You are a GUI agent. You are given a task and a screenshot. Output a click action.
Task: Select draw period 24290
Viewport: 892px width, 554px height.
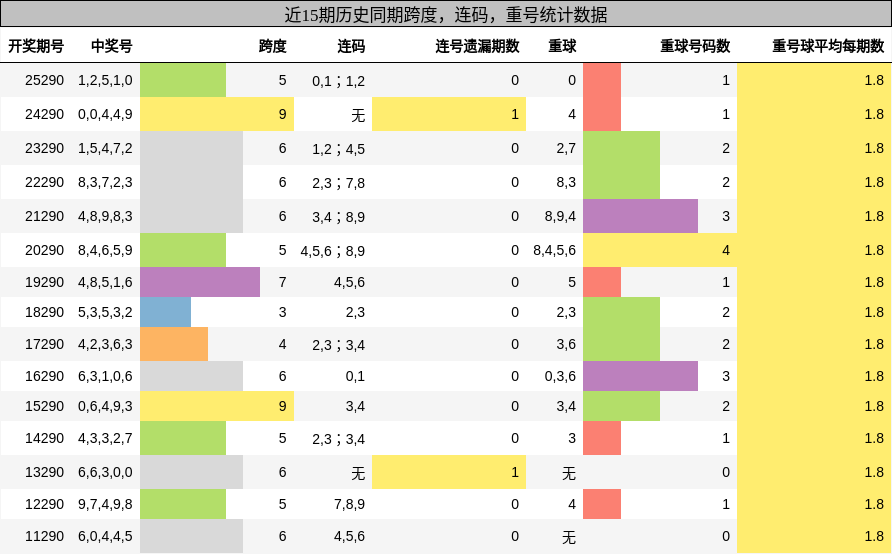pos(44,114)
